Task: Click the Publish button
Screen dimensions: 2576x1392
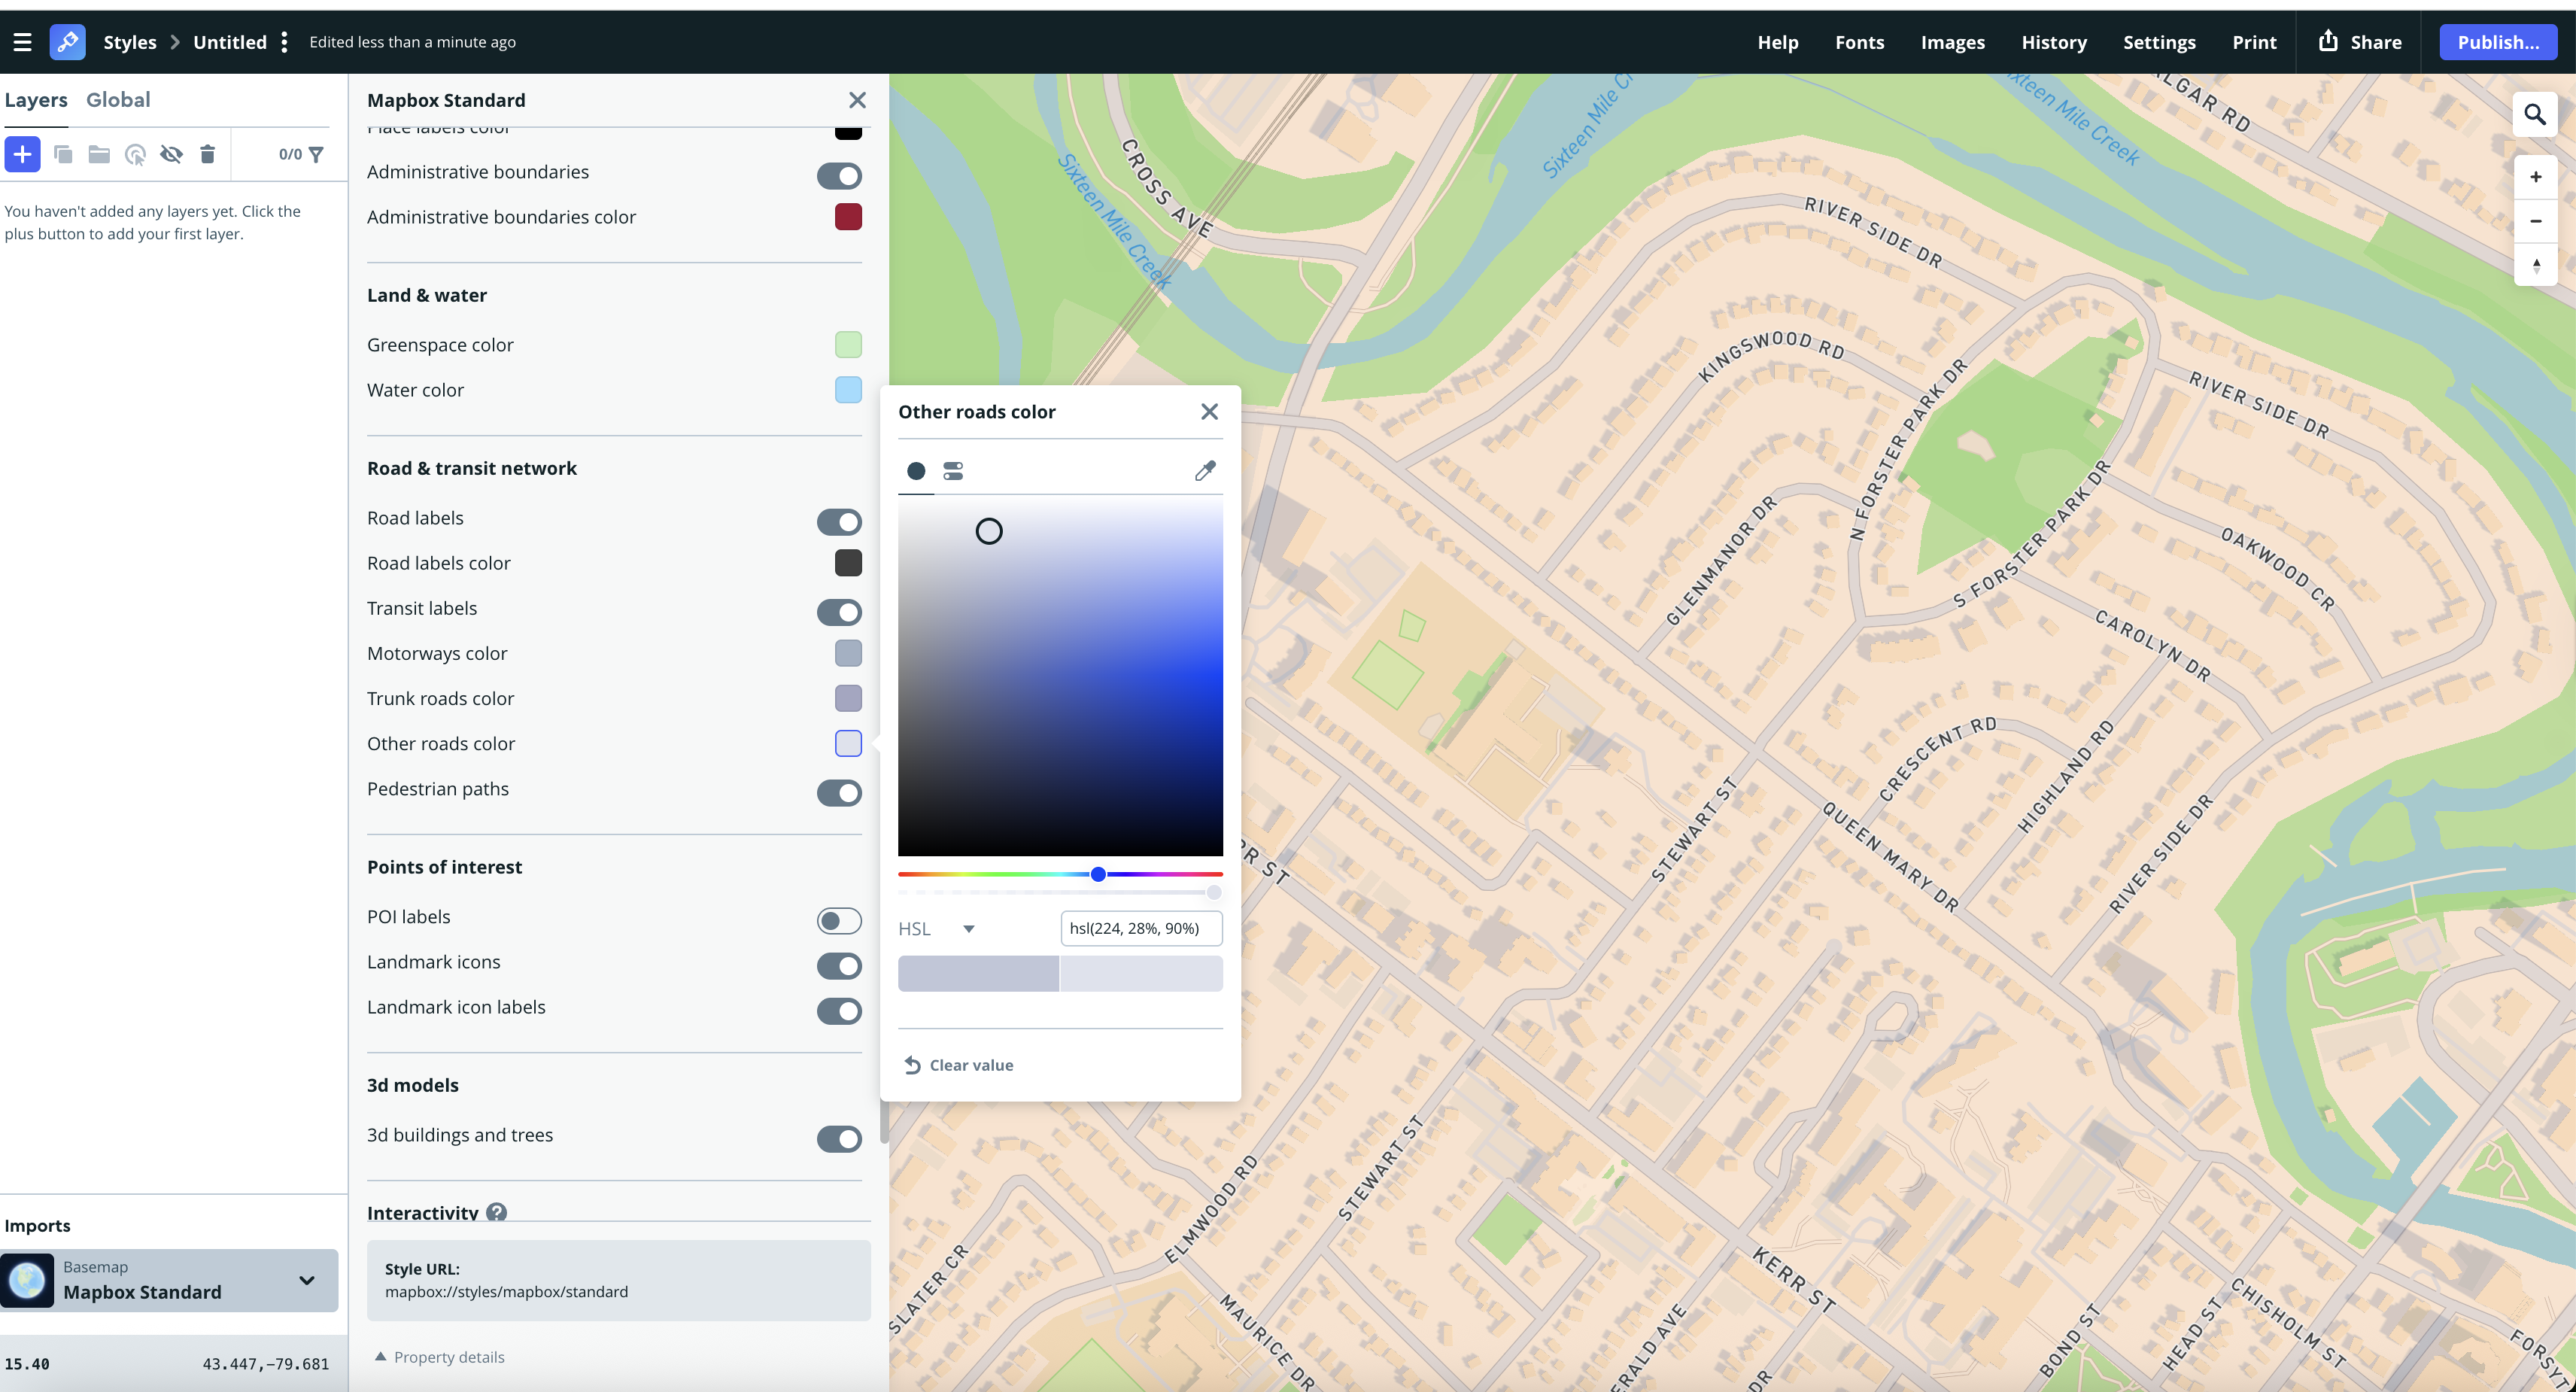Action: [2498, 41]
